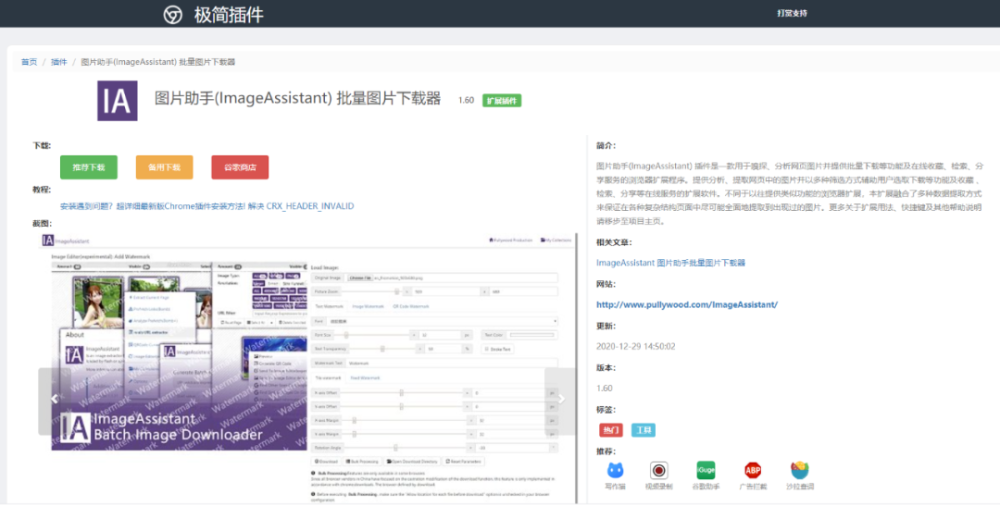This screenshot has height=506, width=1000.
Task: Show previous screenshot with left arrow
Action: click(54, 399)
